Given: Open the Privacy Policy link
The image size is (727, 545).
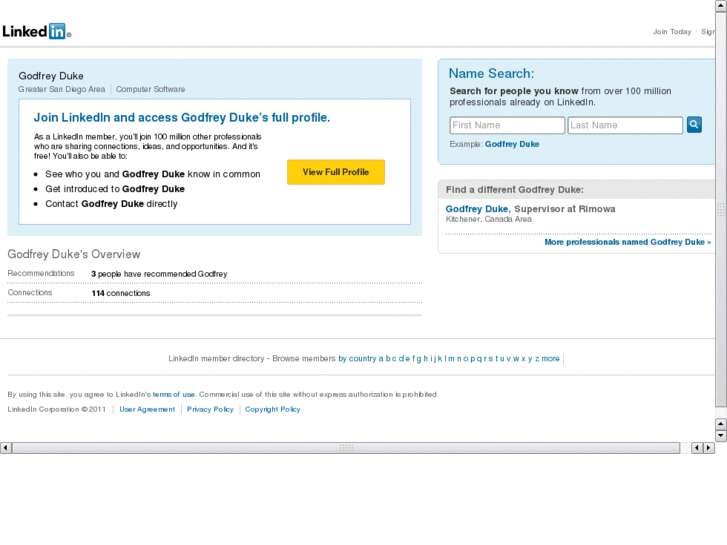Looking at the screenshot, I should click(x=210, y=409).
